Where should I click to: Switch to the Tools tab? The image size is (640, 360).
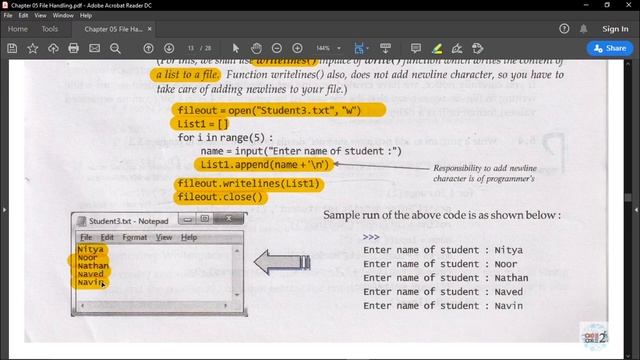click(x=49, y=29)
